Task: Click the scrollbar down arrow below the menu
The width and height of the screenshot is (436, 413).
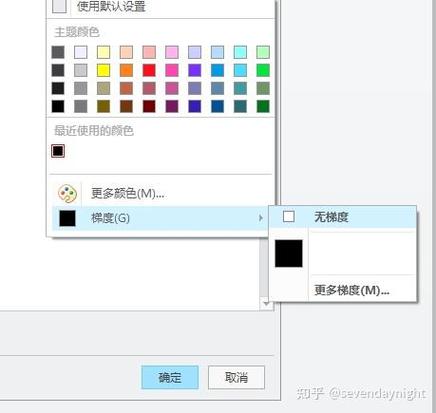Action: pyautogui.click(x=266, y=304)
